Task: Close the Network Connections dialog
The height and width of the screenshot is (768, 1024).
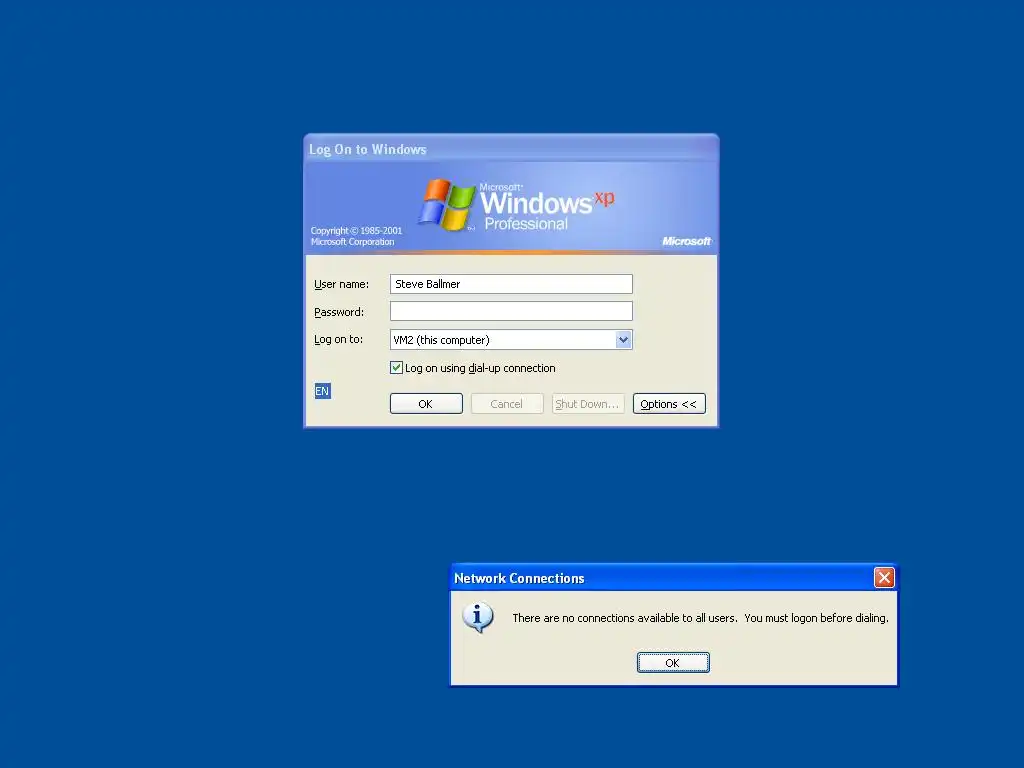Action: 884,577
